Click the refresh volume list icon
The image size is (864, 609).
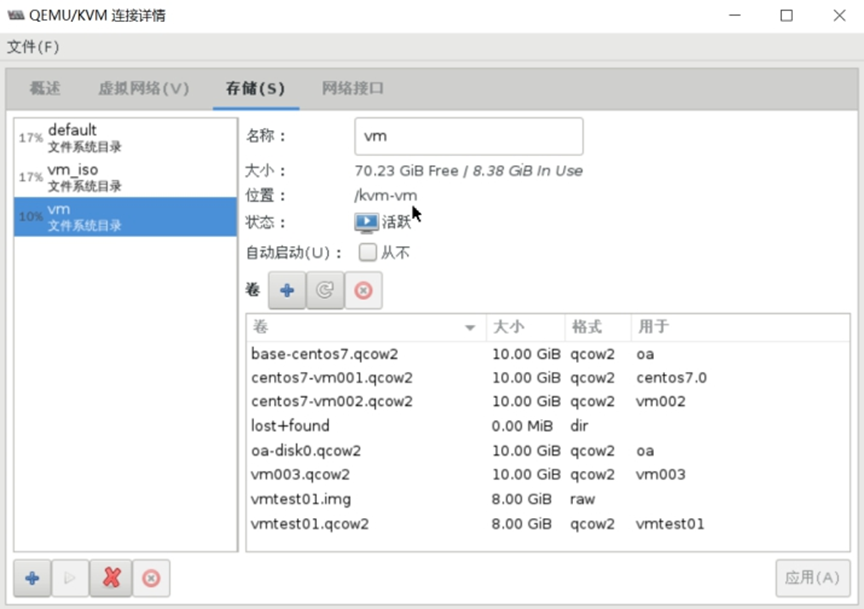point(325,290)
